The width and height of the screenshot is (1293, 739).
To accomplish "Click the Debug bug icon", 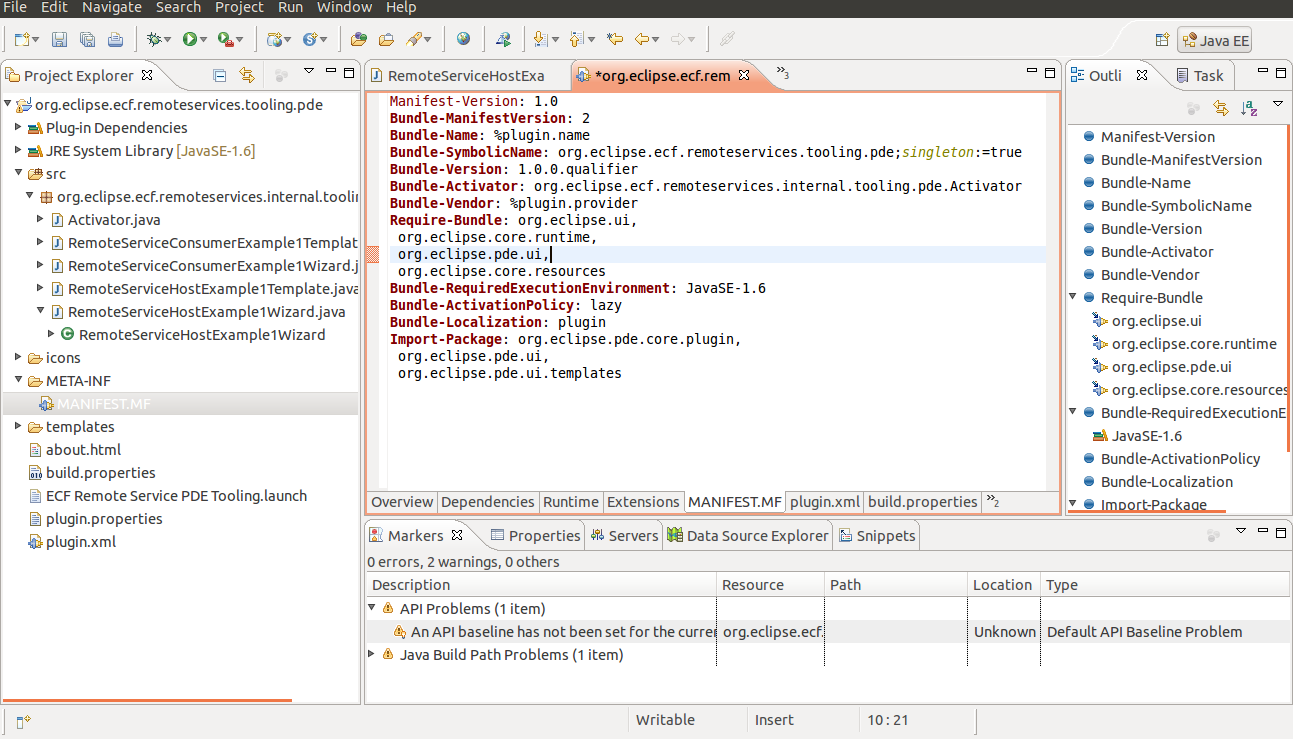I will coord(154,40).
